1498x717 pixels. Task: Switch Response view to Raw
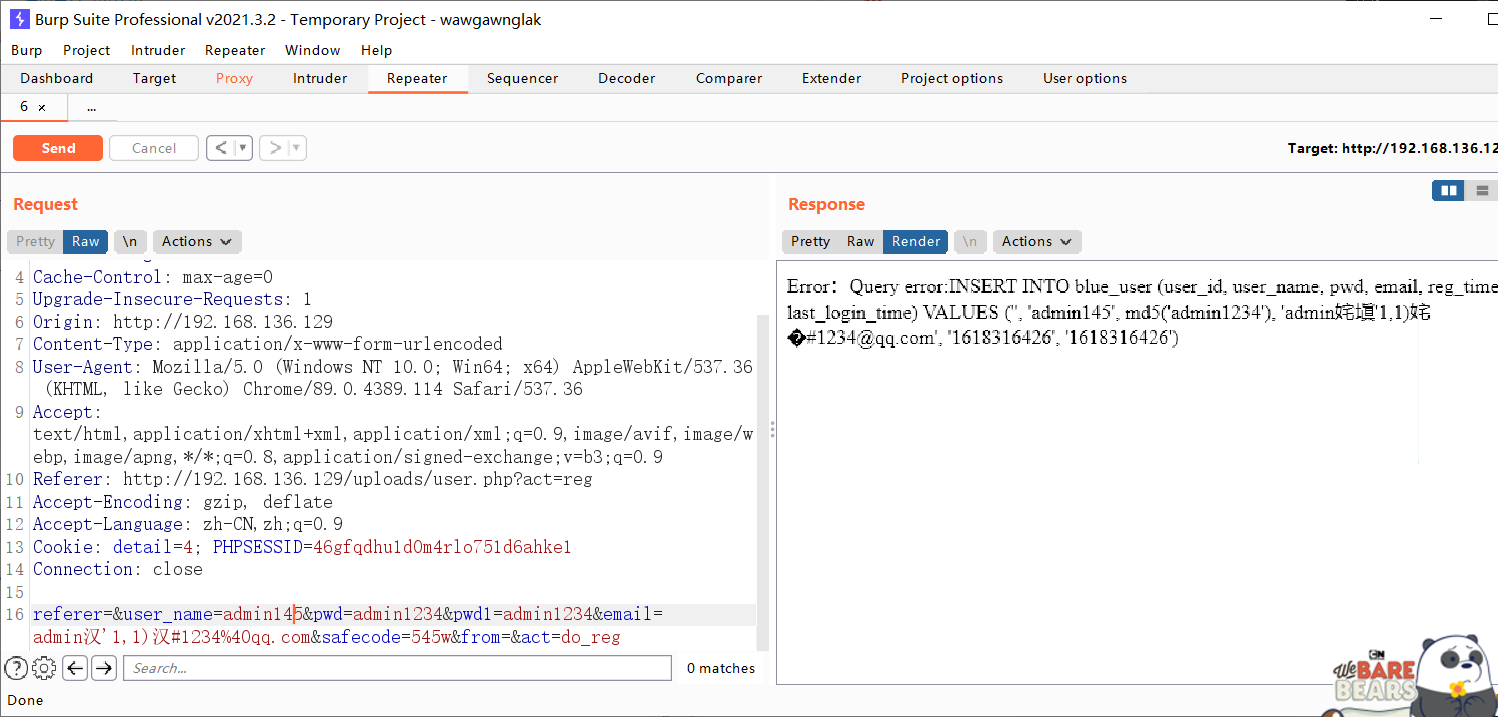[860, 241]
